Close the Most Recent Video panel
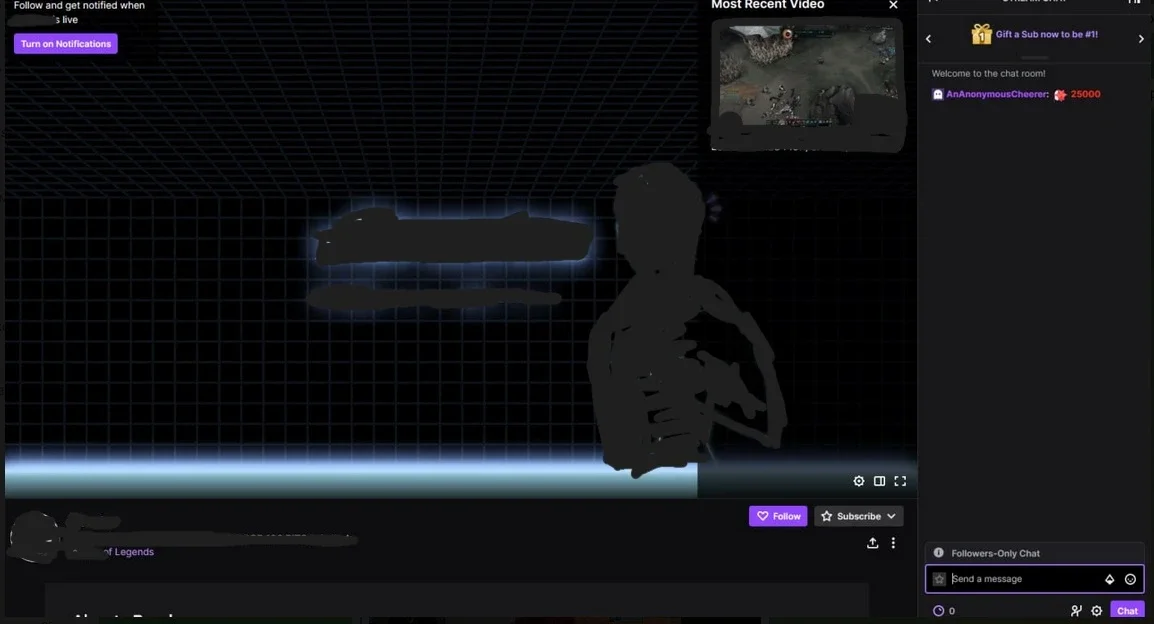 (893, 5)
